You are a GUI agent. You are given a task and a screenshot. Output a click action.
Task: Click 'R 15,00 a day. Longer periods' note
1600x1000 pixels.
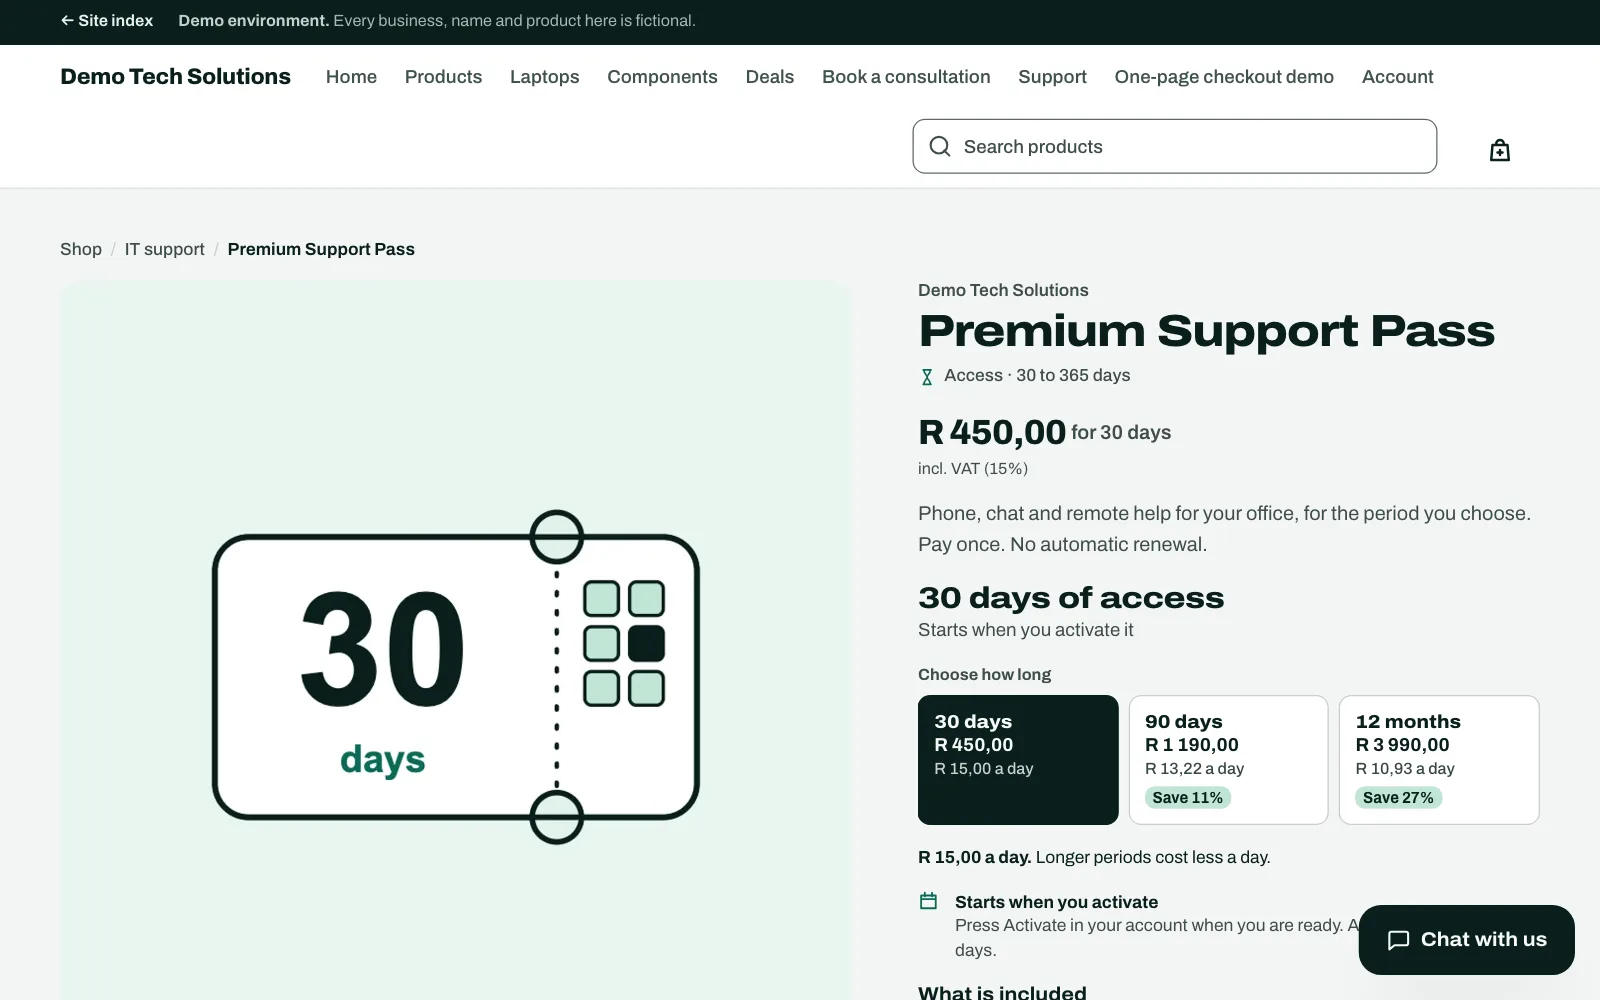1094,857
